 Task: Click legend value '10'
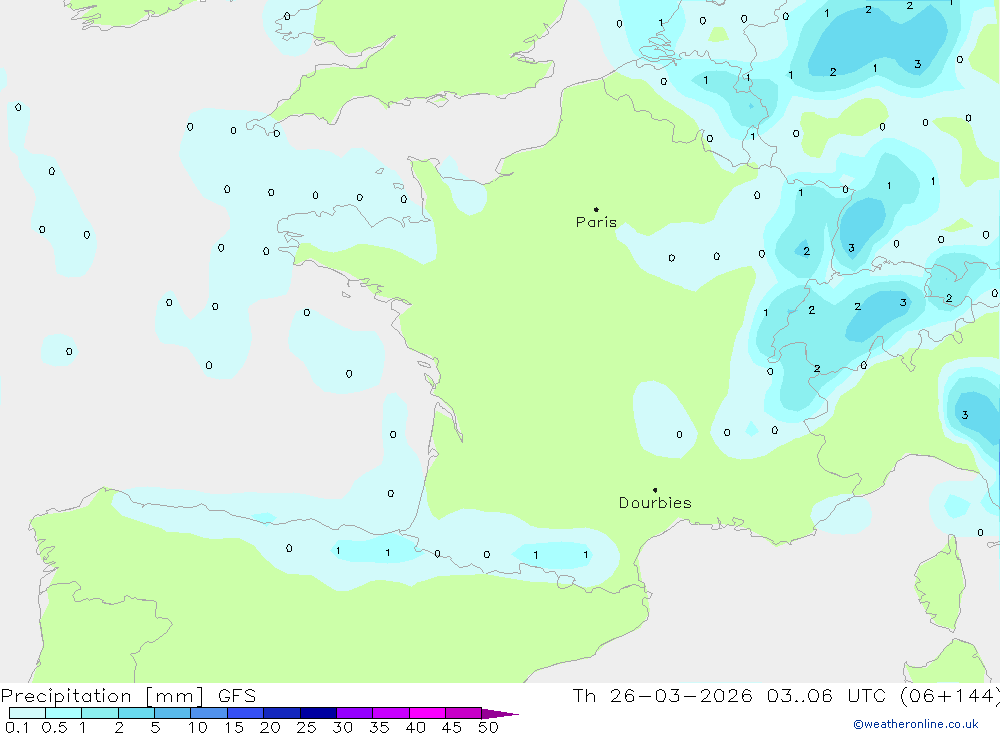(197, 727)
